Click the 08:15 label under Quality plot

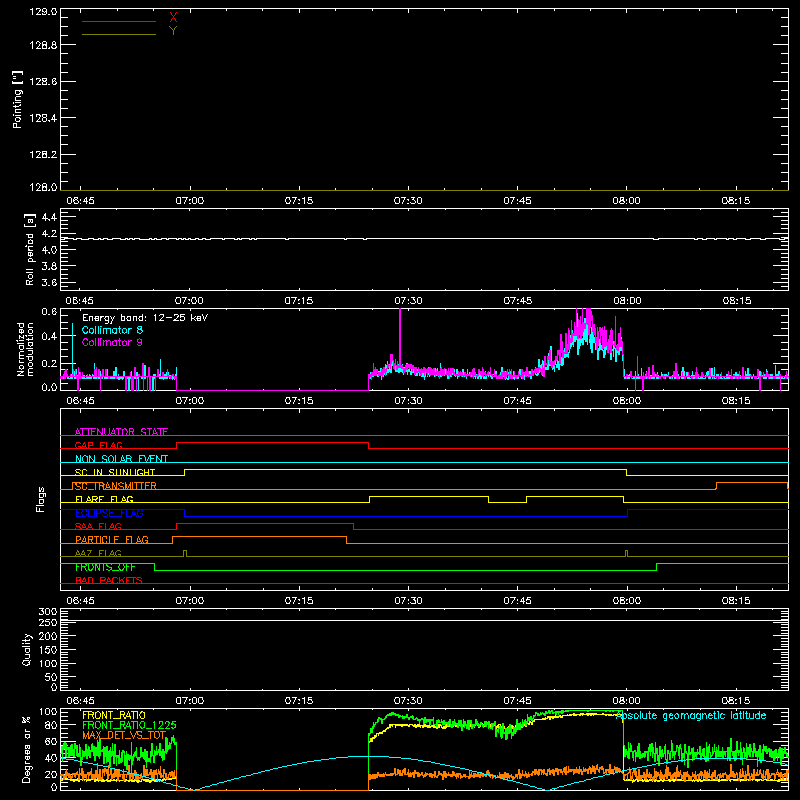736,701
